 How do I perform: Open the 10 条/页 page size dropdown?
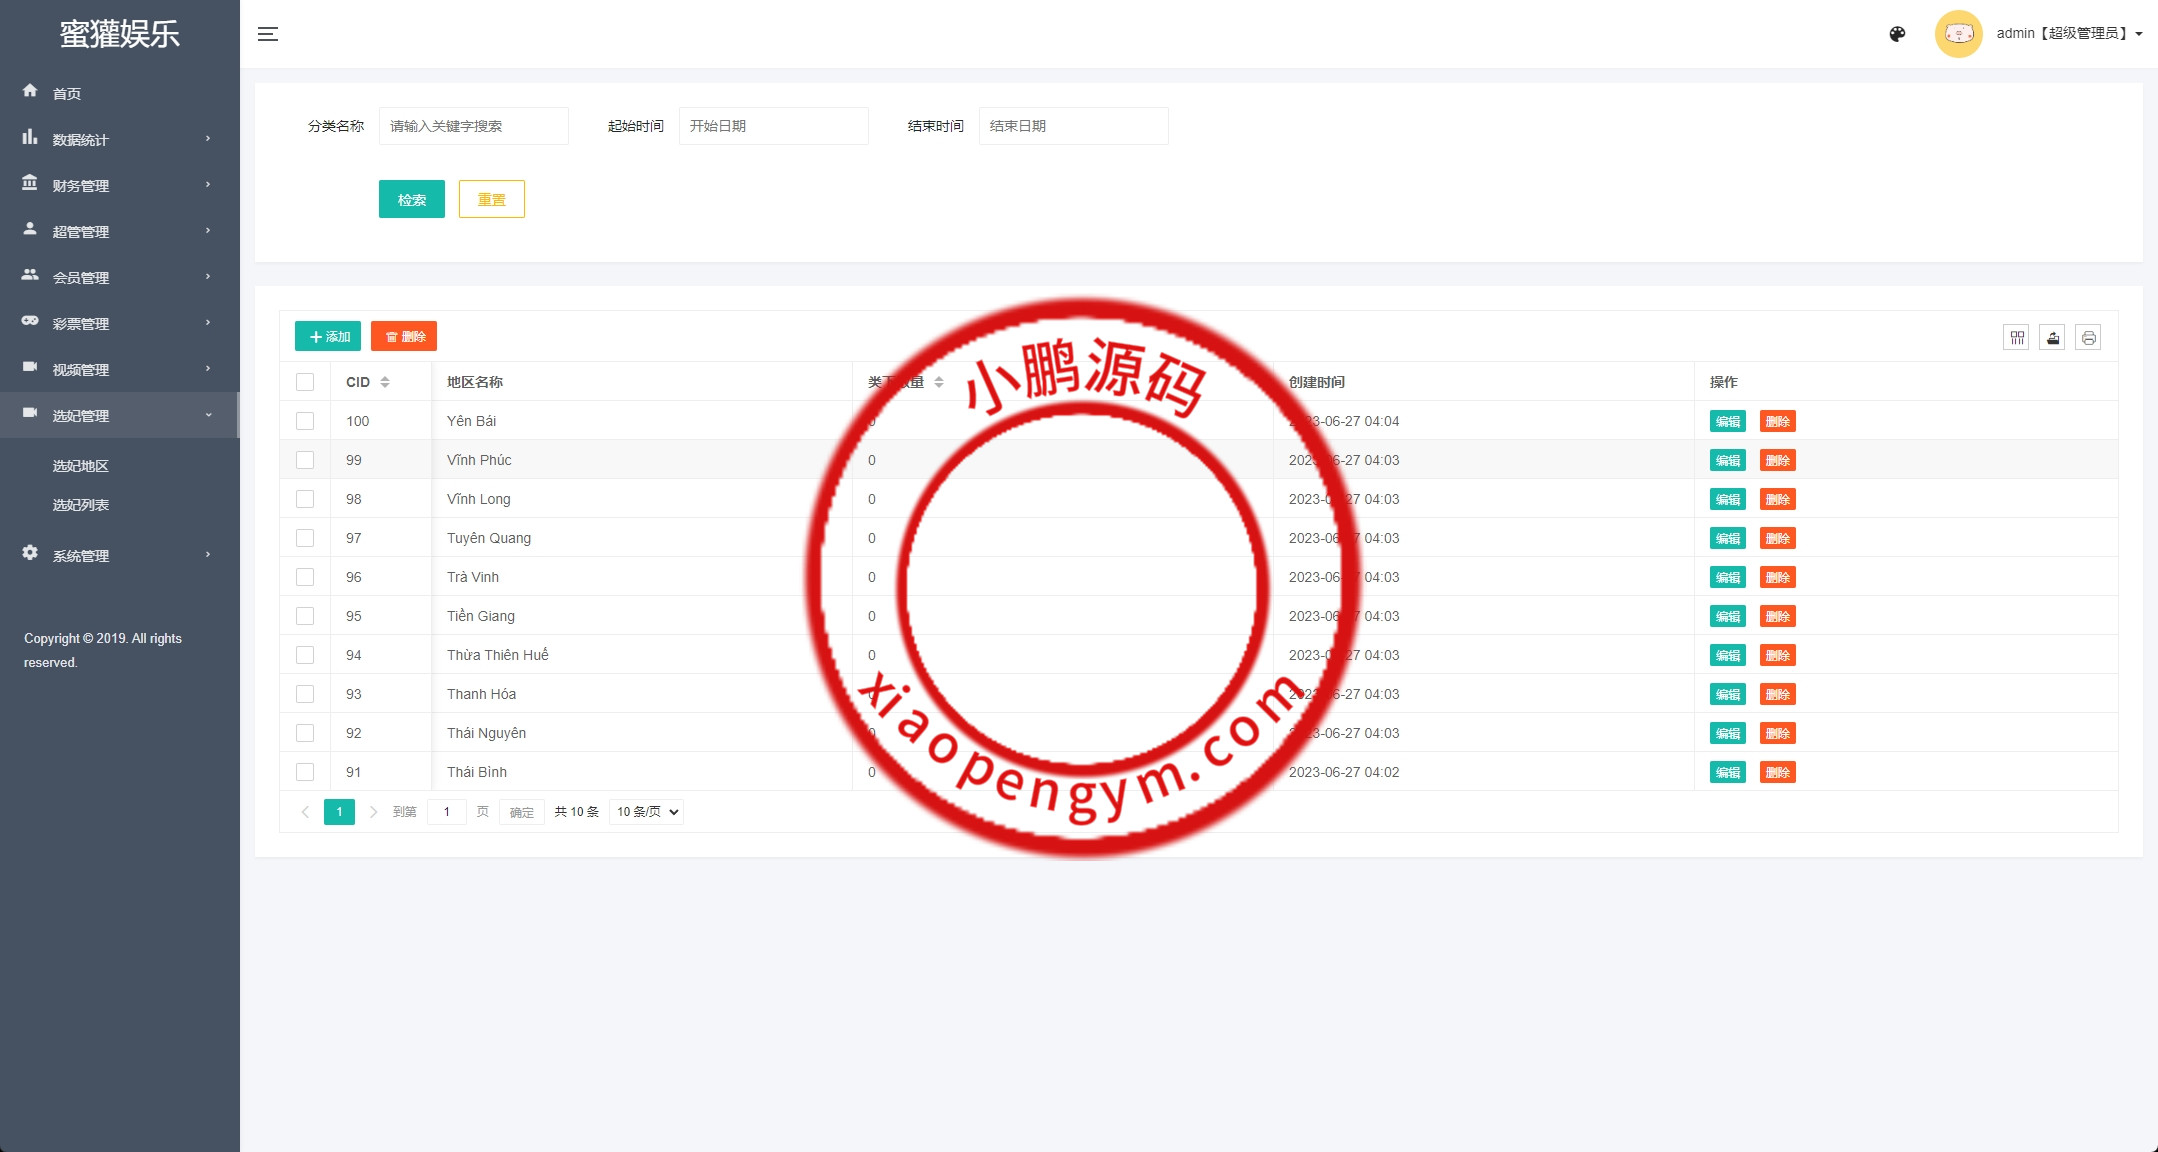tap(647, 812)
